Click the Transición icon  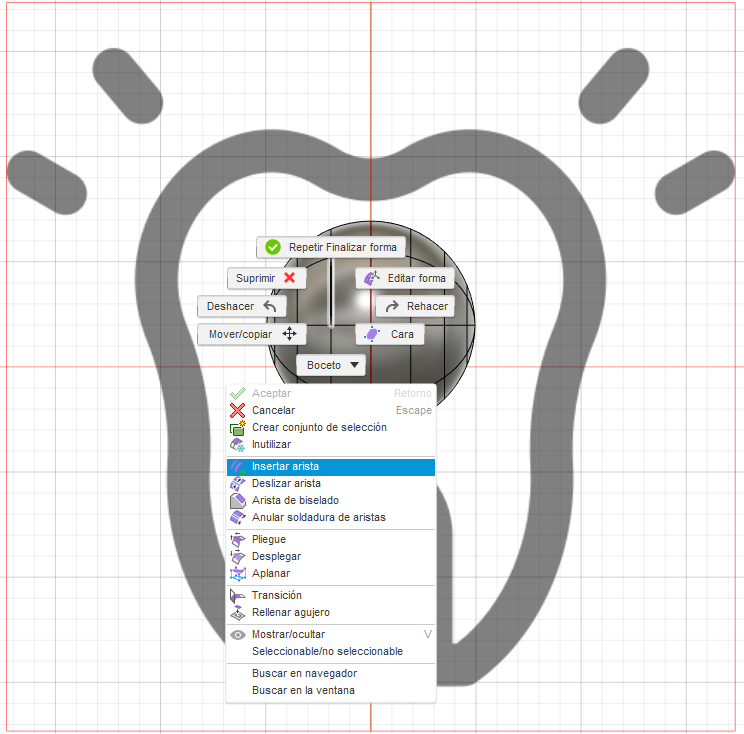click(x=238, y=596)
